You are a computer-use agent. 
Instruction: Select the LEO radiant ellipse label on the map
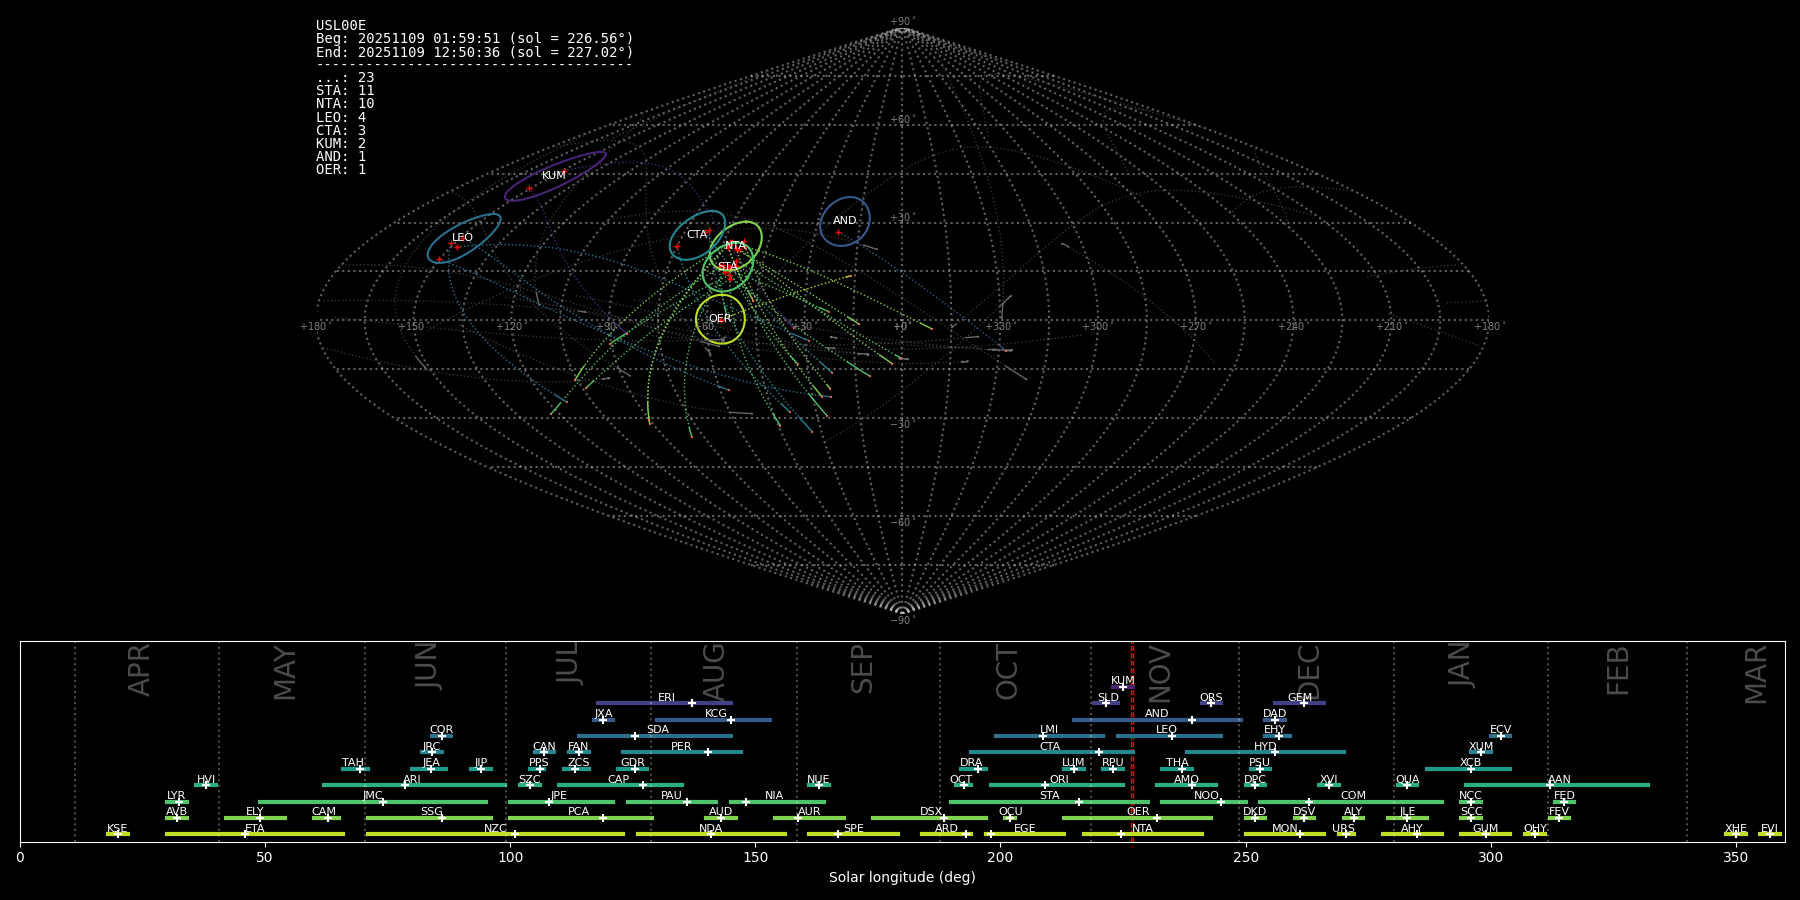pyautogui.click(x=462, y=238)
